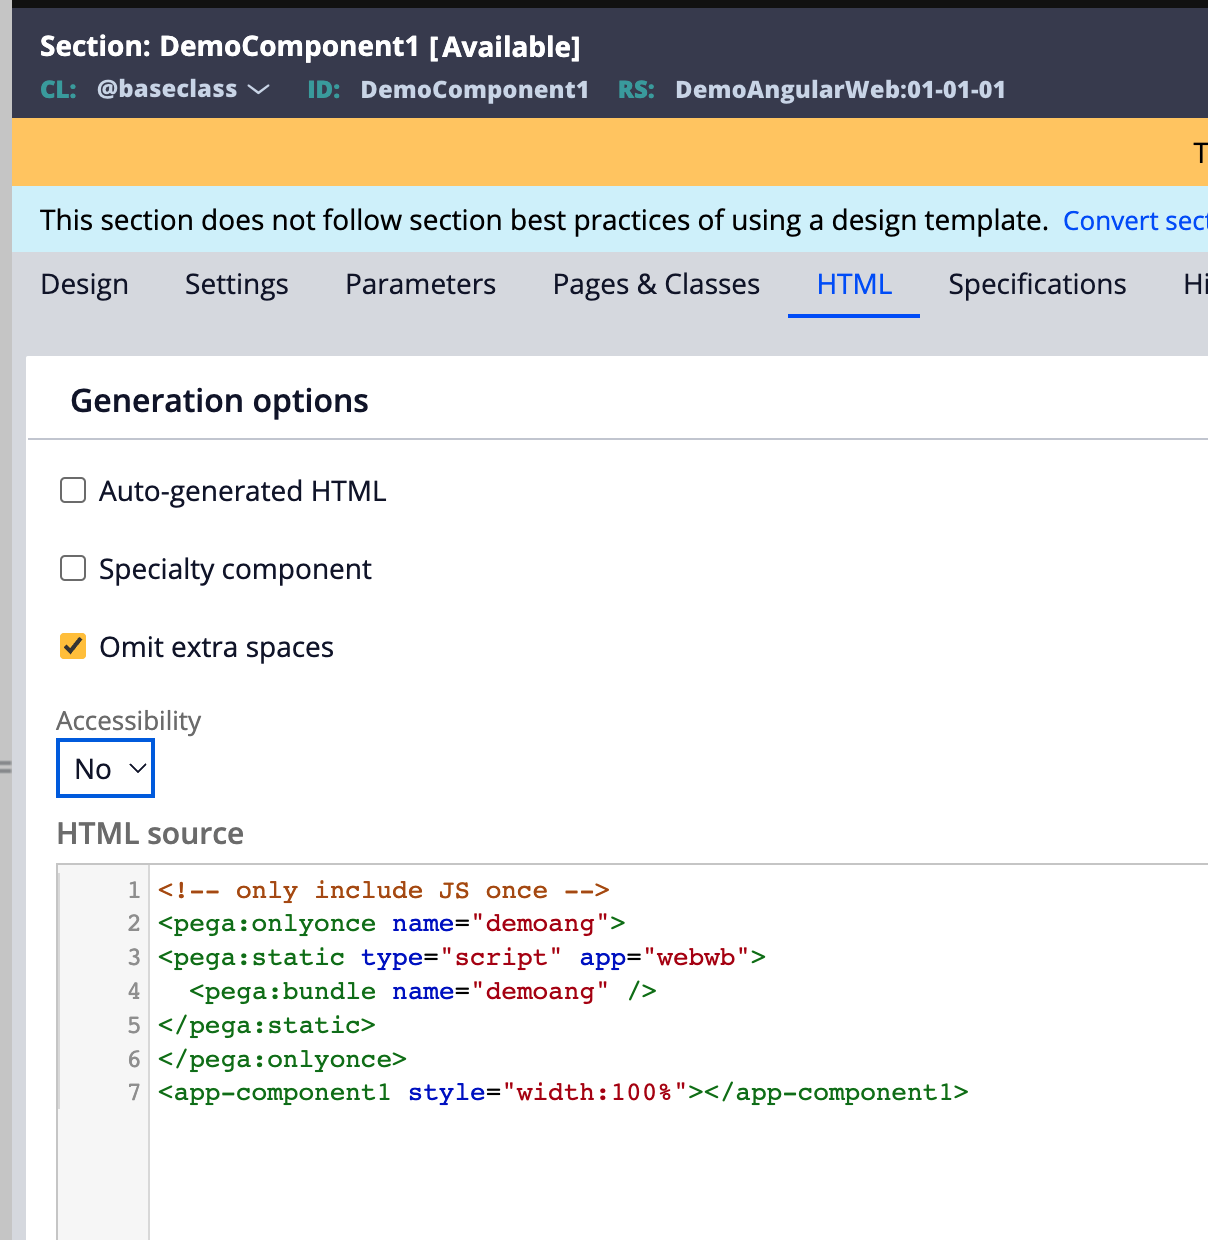The image size is (1208, 1240).
Task: Enable Auto-generated HTML
Action: click(72, 490)
